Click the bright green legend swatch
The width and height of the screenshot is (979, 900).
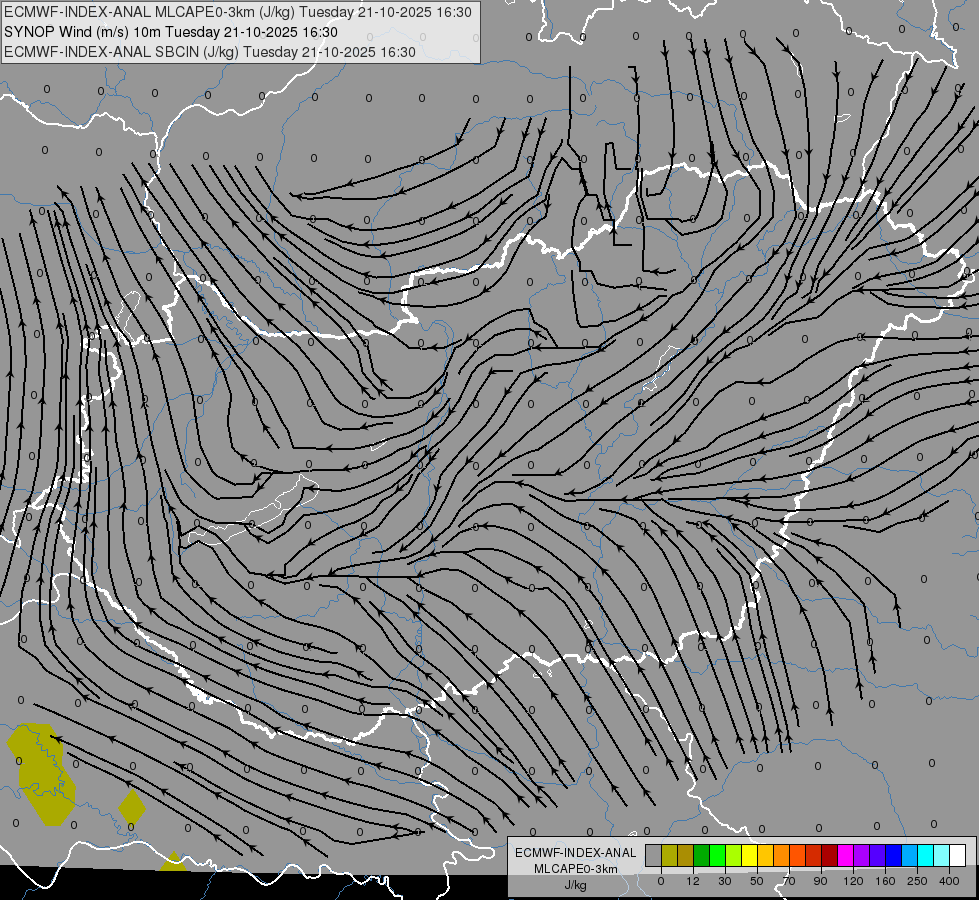[x=718, y=855]
